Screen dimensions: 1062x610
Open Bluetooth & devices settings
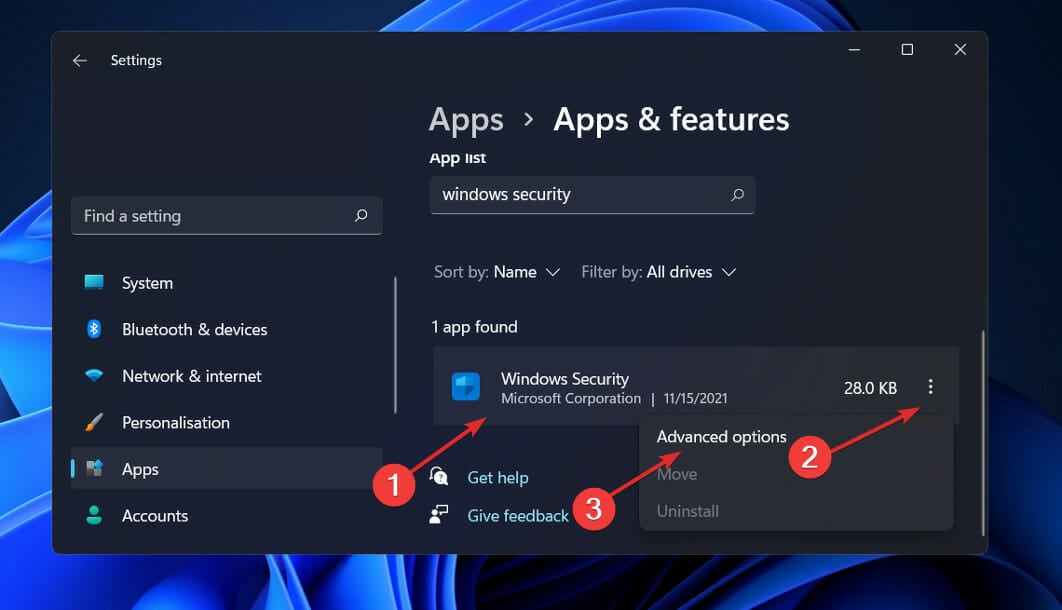tap(93, 329)
